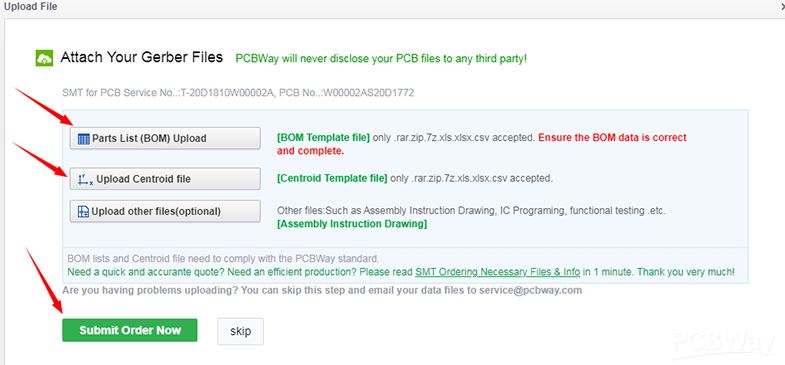
Task: Click the PCBWay watermark logo
Action: click(724, 342)
